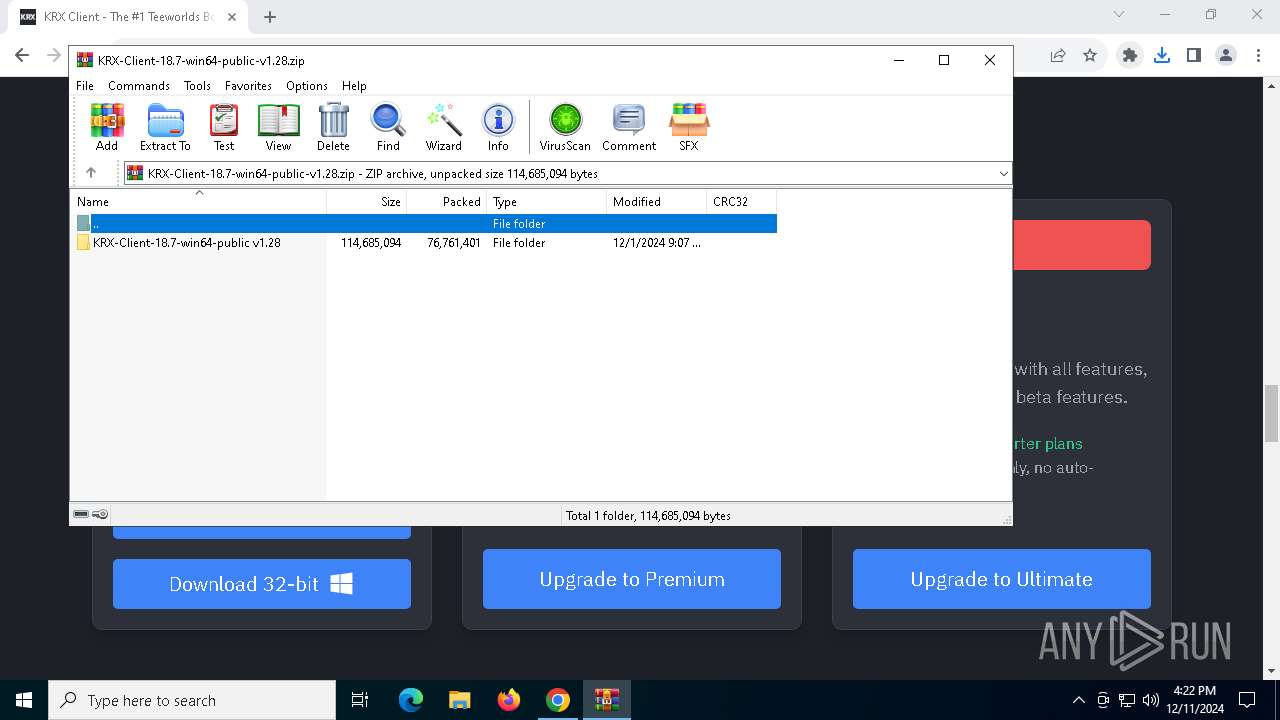
Task: Open the Tools menu
Action: point(197,86)
